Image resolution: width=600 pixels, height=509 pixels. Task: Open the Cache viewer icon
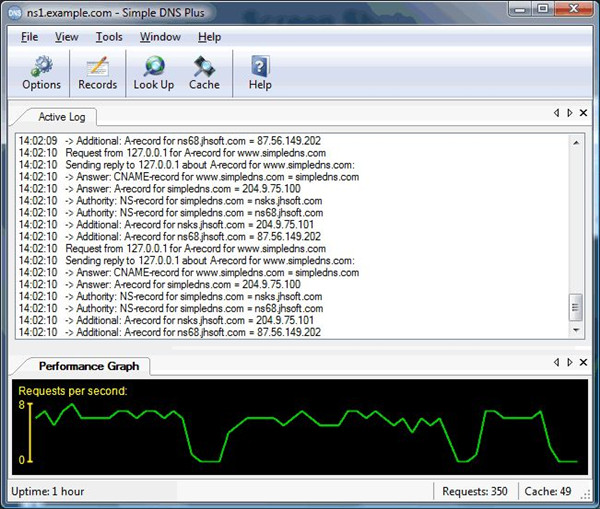[204, 68]
